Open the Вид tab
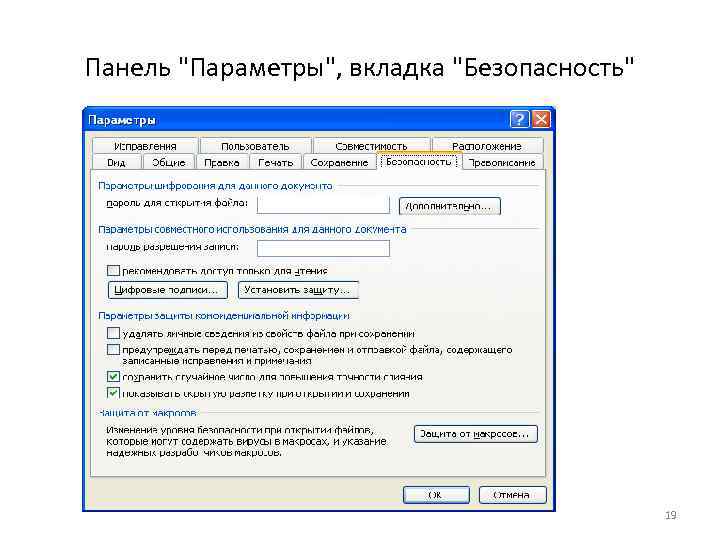This screenshot has height=540, width=720. coord(116,163)
